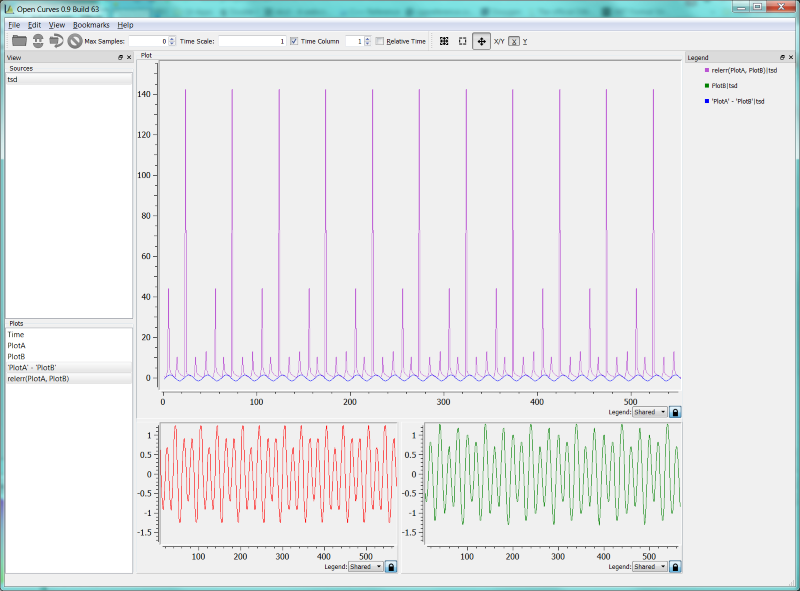Uncheck the Time Column checkbox
This screenshot has width=800, height=591.
tap(294, 41)
